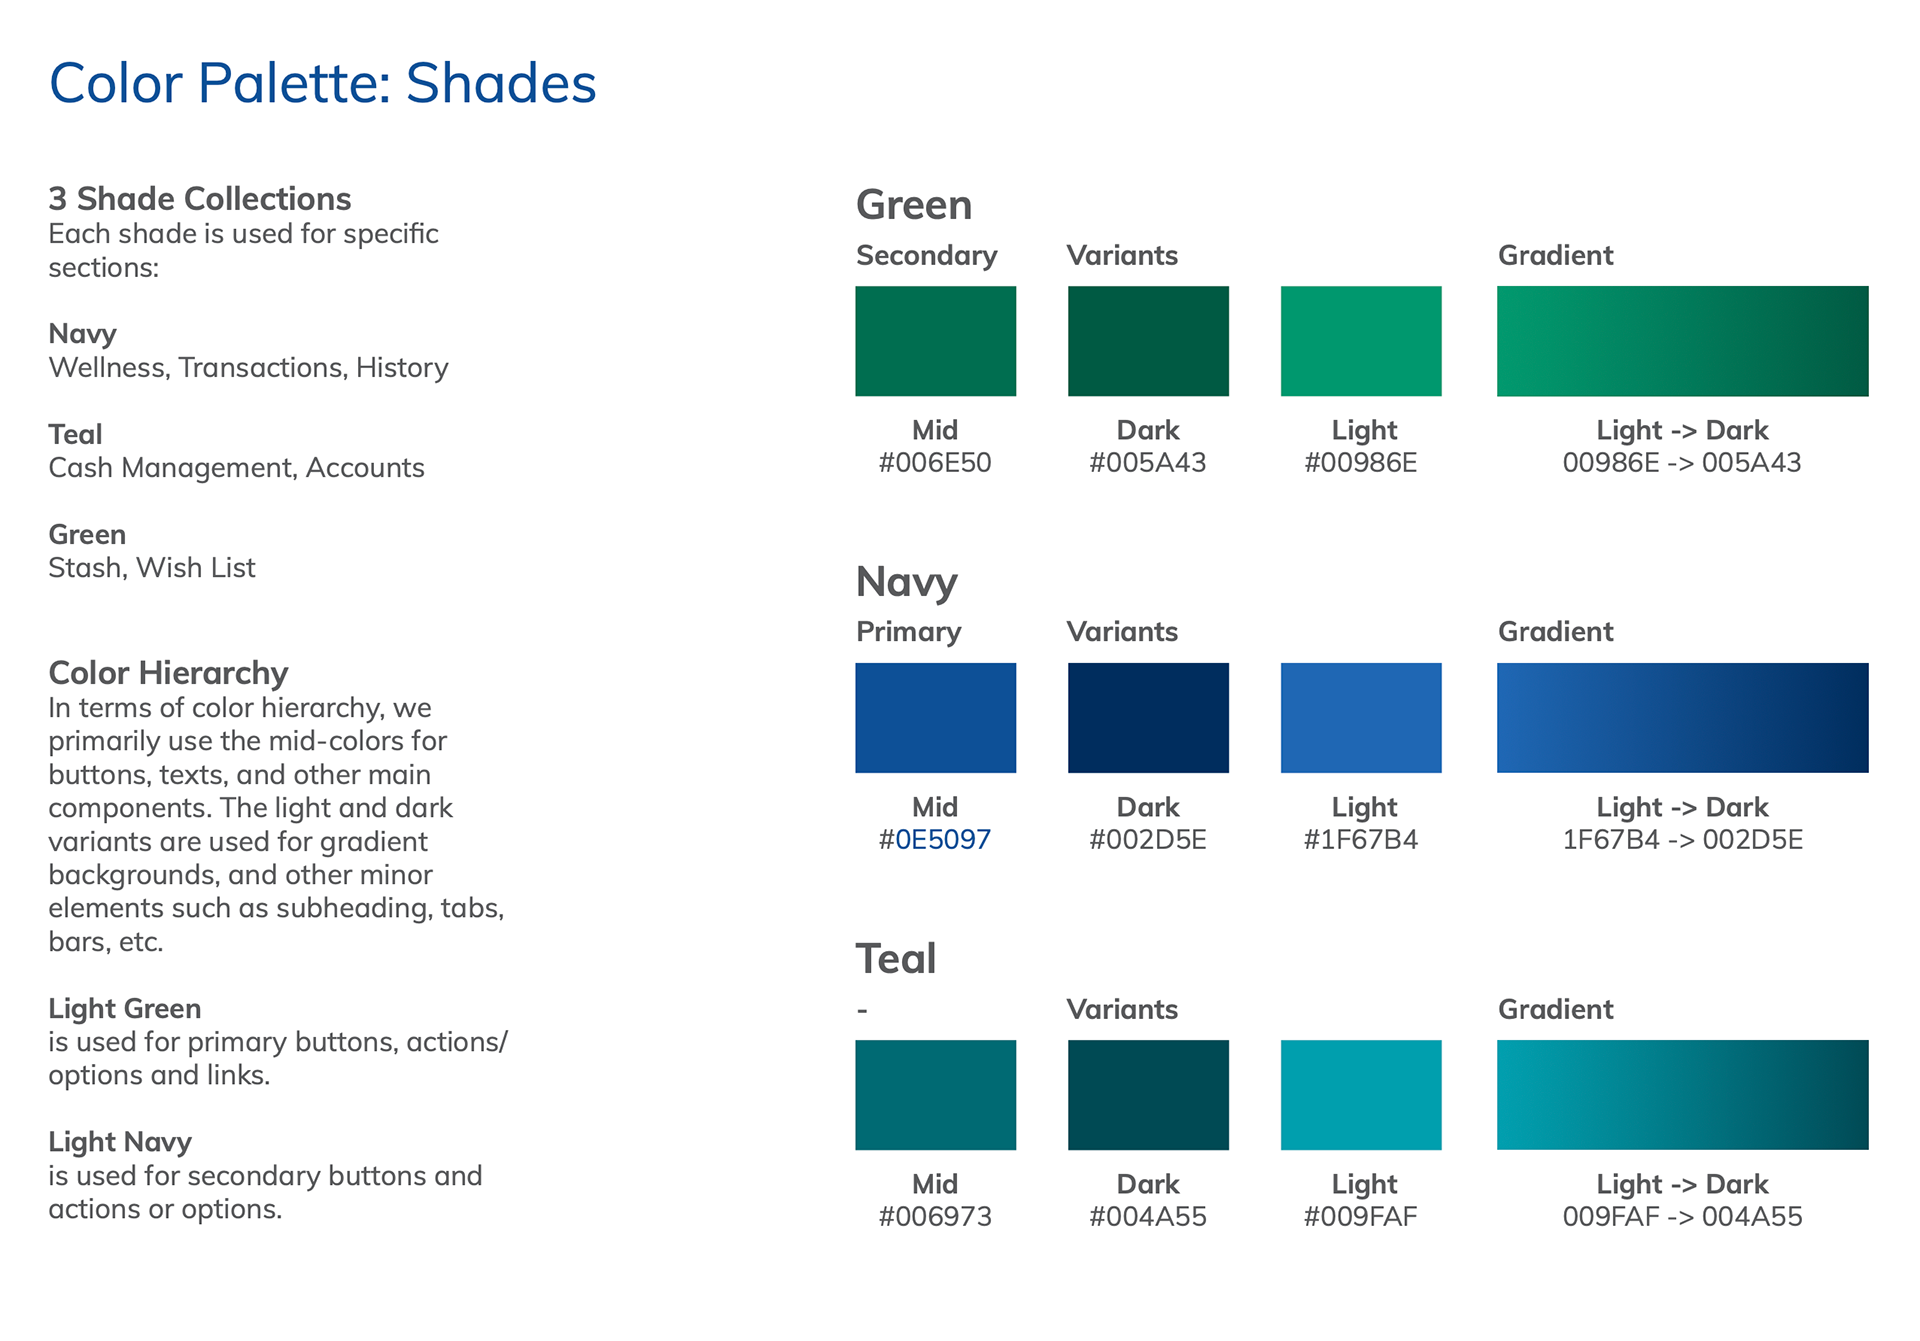Select the dark green swatch #005A43

1148,341
